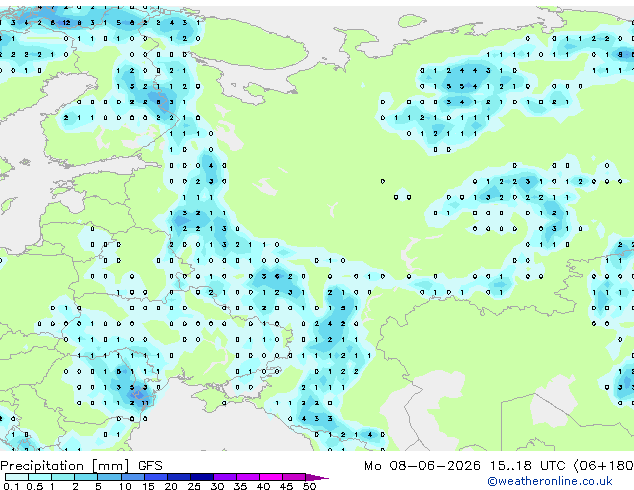The height and width of the screenshot is (490, 634).
Task: Click the 'Precipitation [mm] GFS' title text
Action: 81,465
